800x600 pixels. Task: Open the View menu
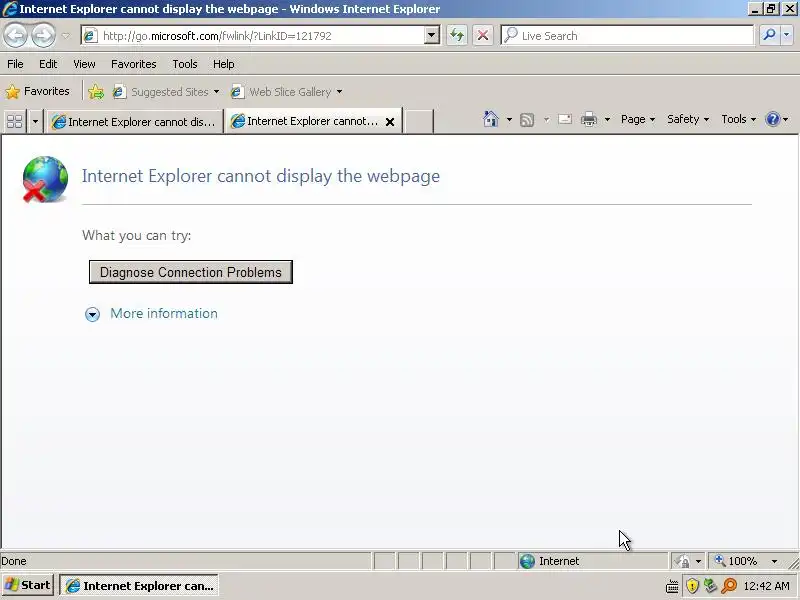(84, 64)
